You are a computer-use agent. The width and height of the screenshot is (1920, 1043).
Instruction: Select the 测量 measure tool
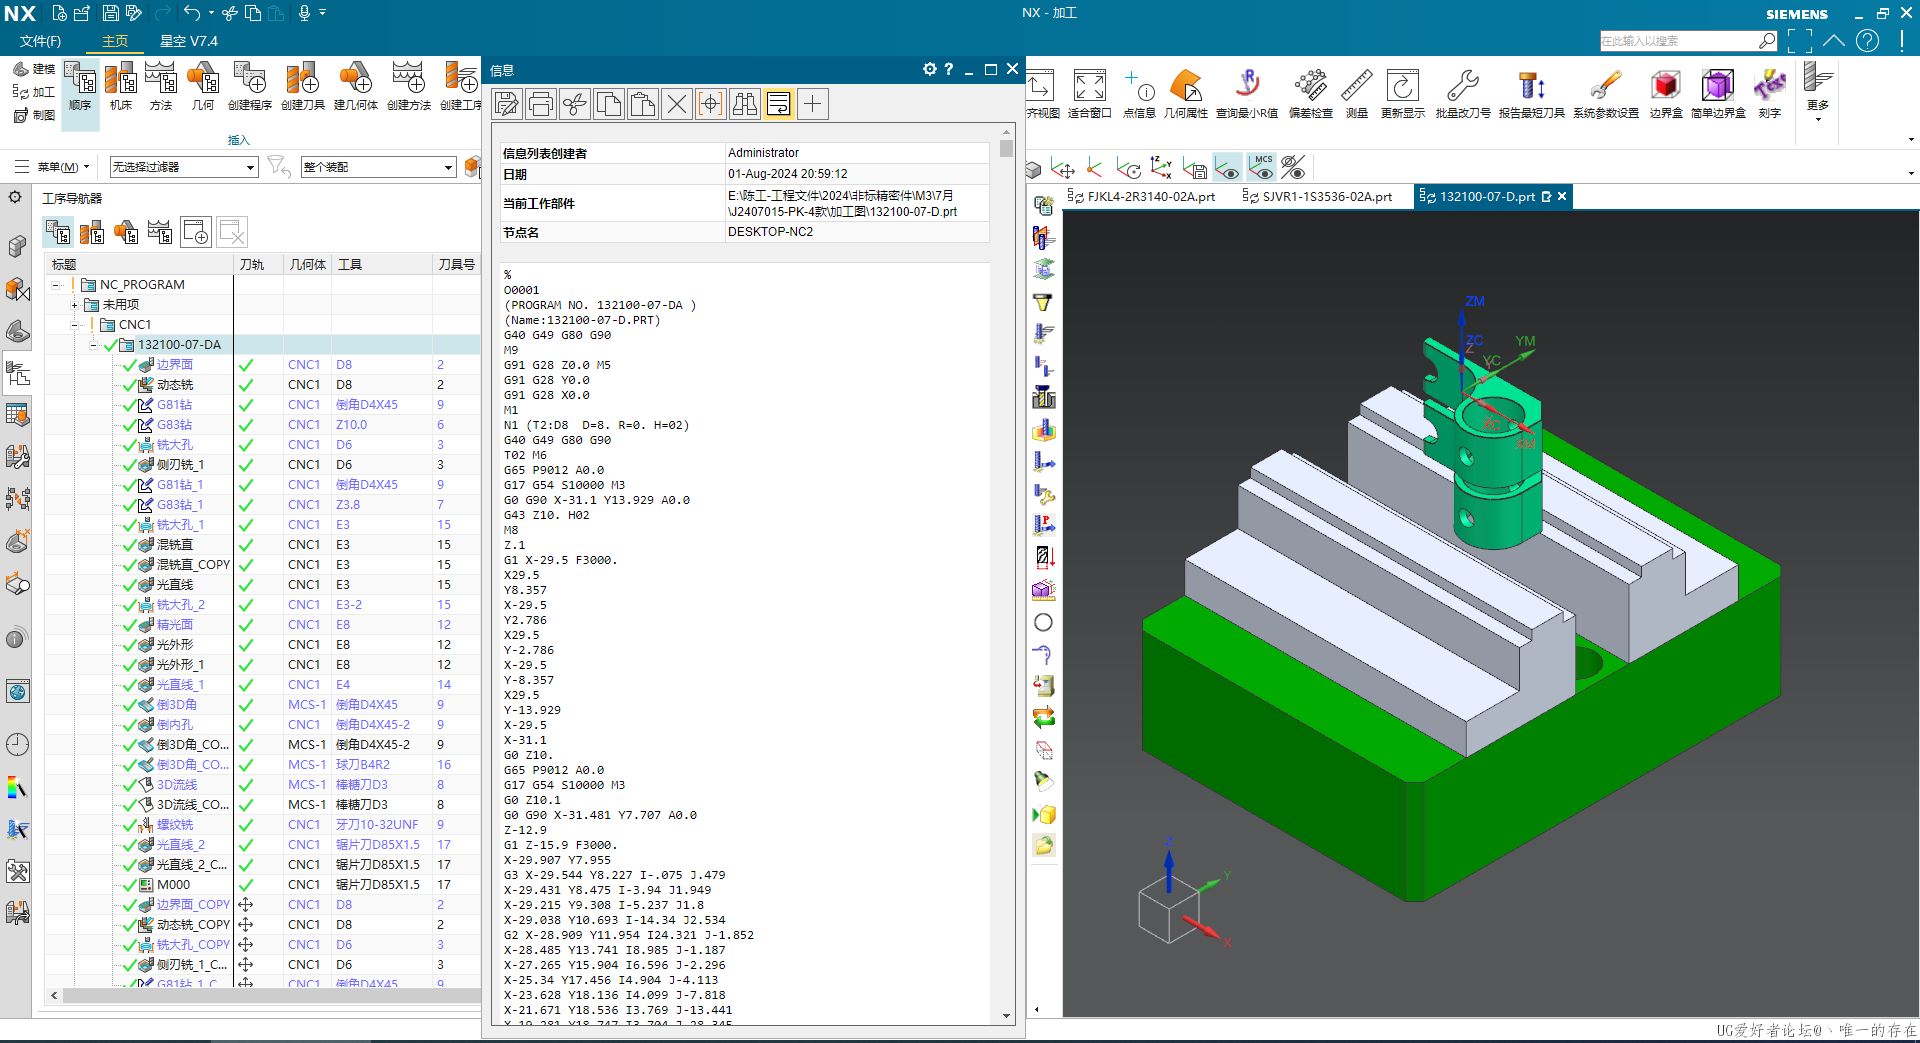pyautogui.click(x=1357, y=94)
